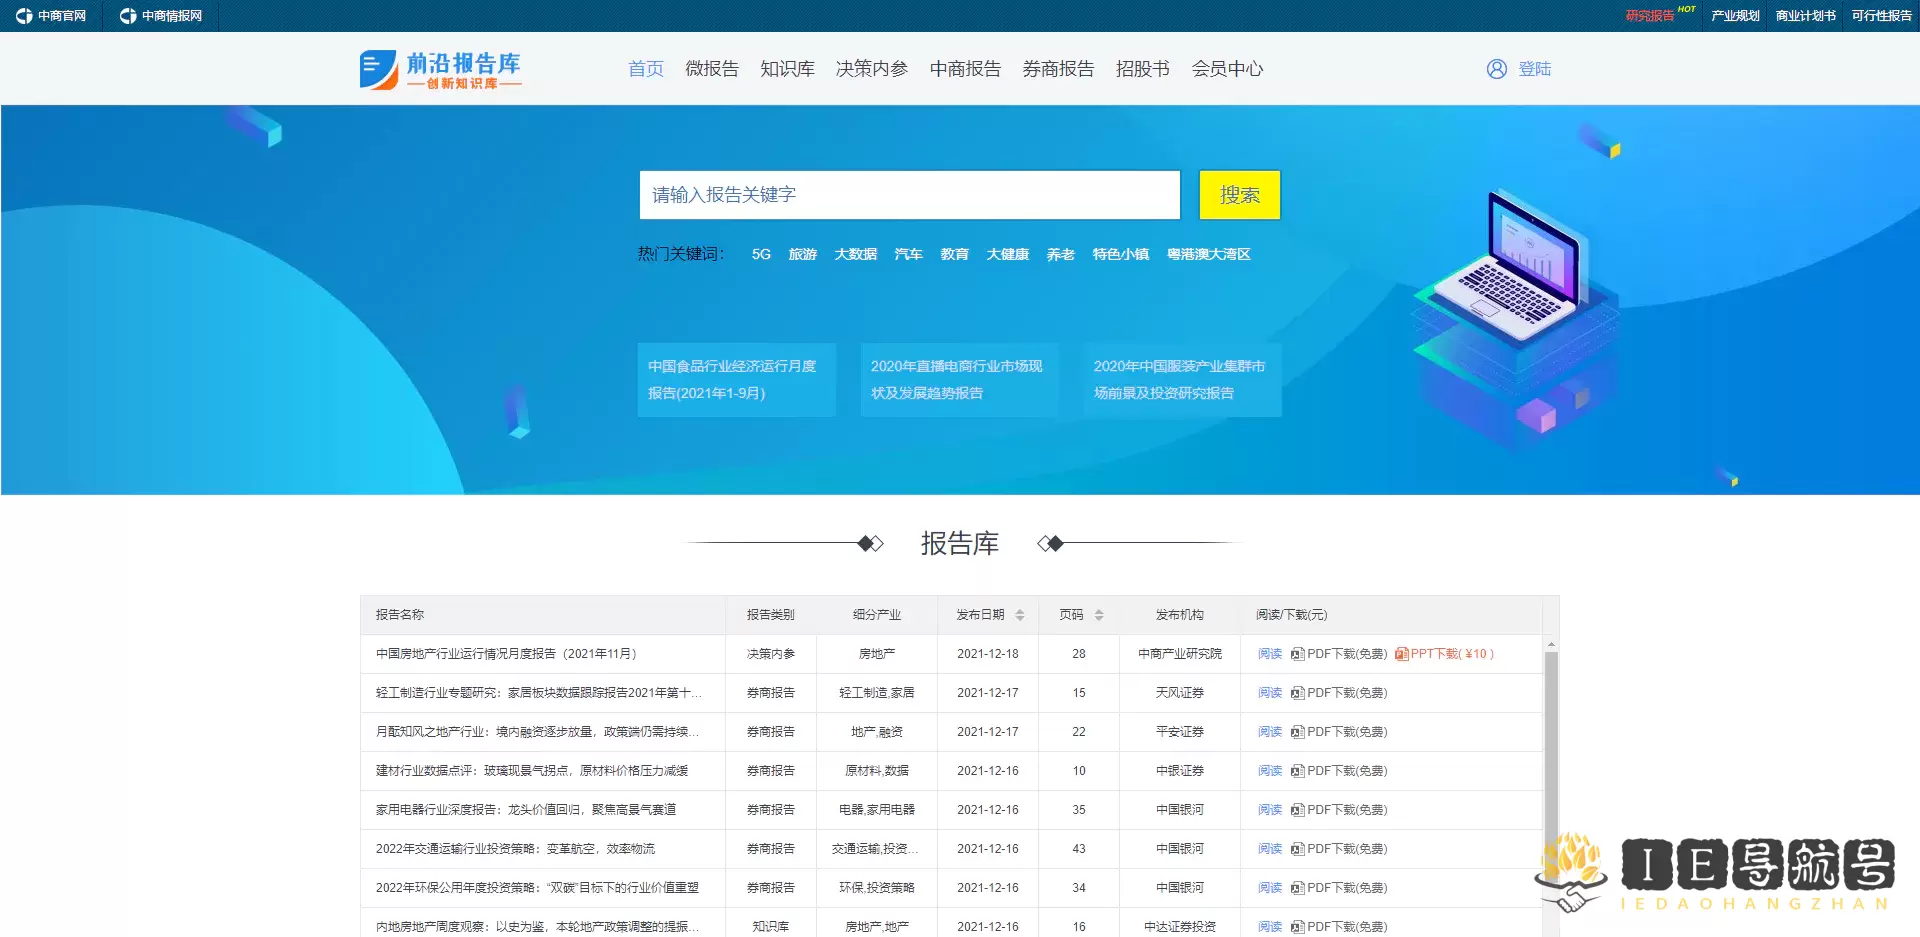Select the 5G hot keyword
Image resolution: width=1920 pixels, height=937 pixels.
coord(761,254)
